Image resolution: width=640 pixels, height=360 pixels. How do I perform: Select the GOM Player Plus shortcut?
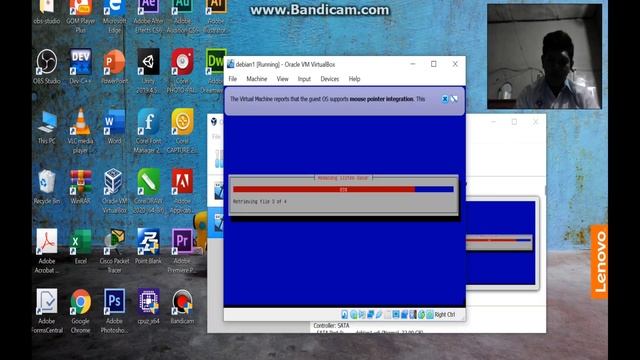(80, 16)
